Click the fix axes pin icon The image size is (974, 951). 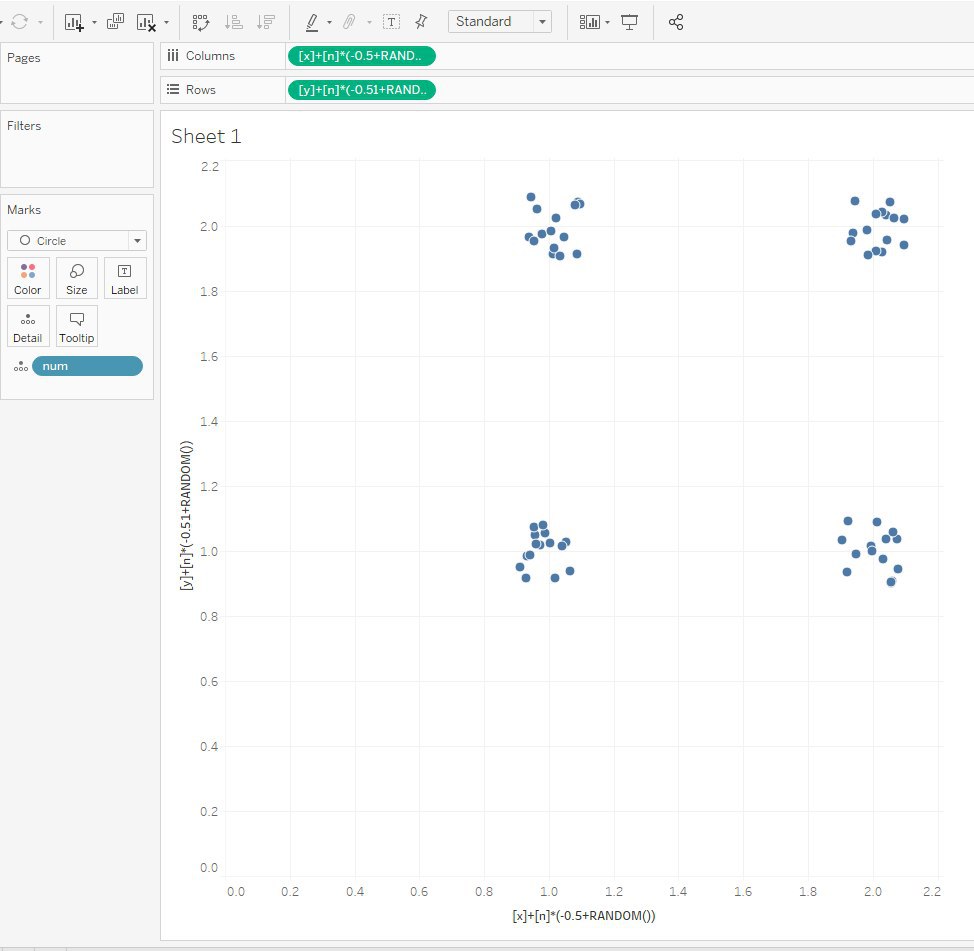421,22
